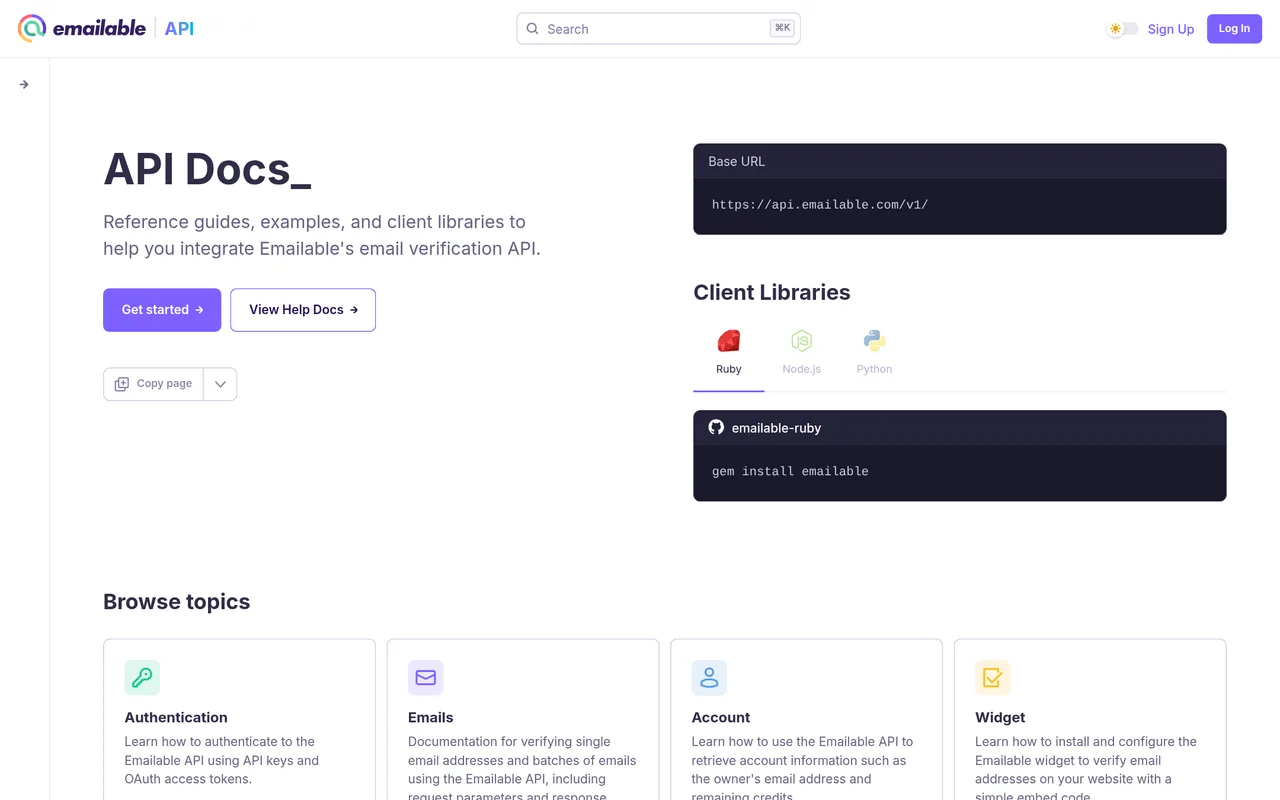Open the Widget topic card title
Image resolution: width=1280 pixels, height=800 pixels.
(x=1000, y=717)
